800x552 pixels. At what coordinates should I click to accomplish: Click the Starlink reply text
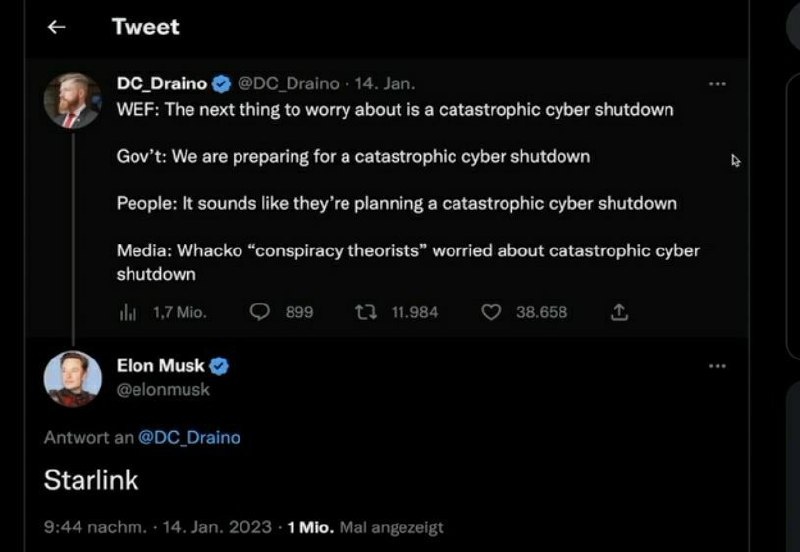click(x=91, y=480)
